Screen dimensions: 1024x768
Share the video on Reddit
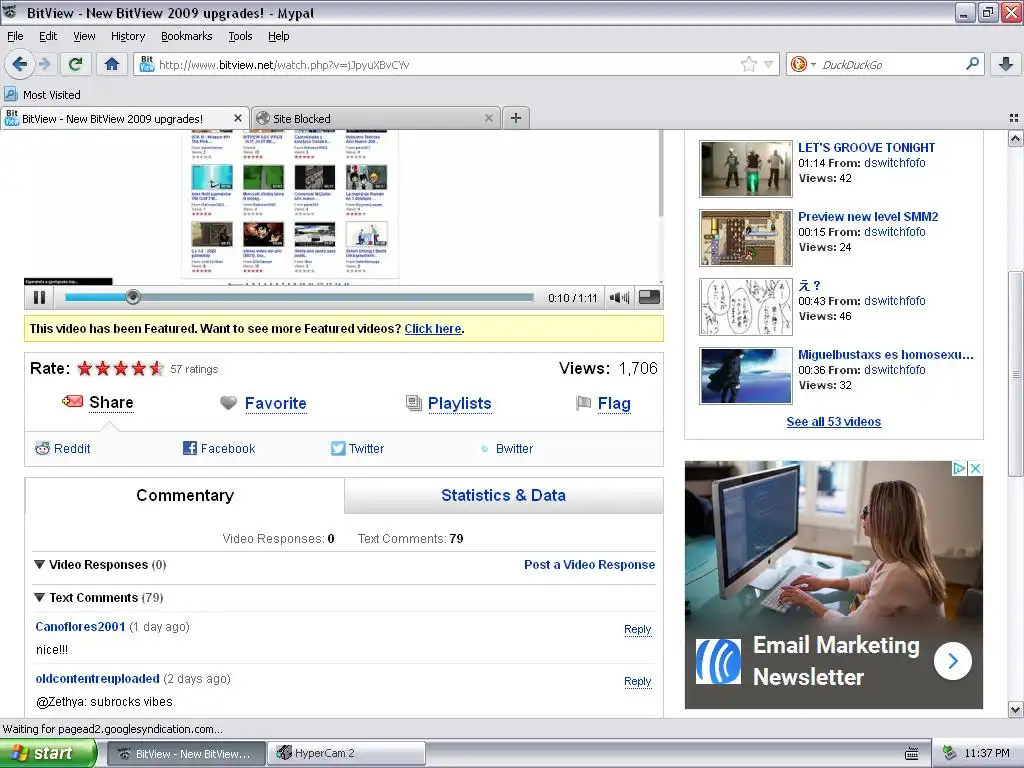(63, 449)
